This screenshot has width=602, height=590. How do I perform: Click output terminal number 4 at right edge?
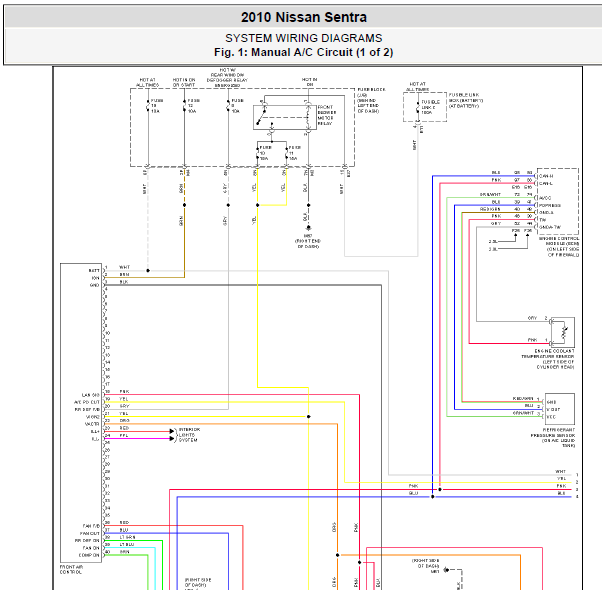577,497
